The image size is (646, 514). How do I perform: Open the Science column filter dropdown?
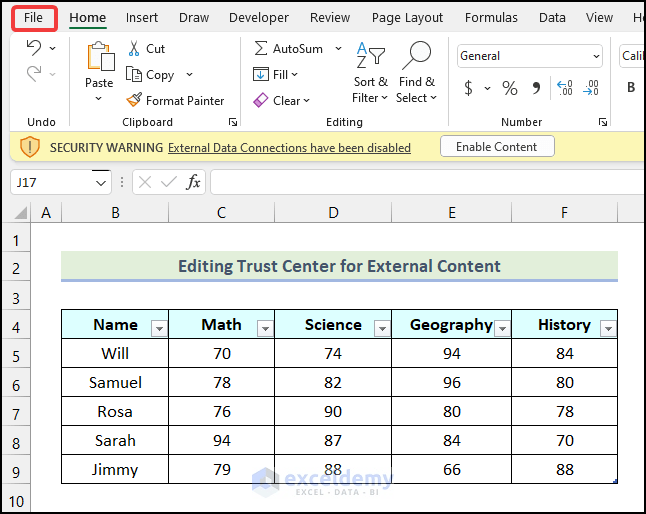tap(382, 328)
